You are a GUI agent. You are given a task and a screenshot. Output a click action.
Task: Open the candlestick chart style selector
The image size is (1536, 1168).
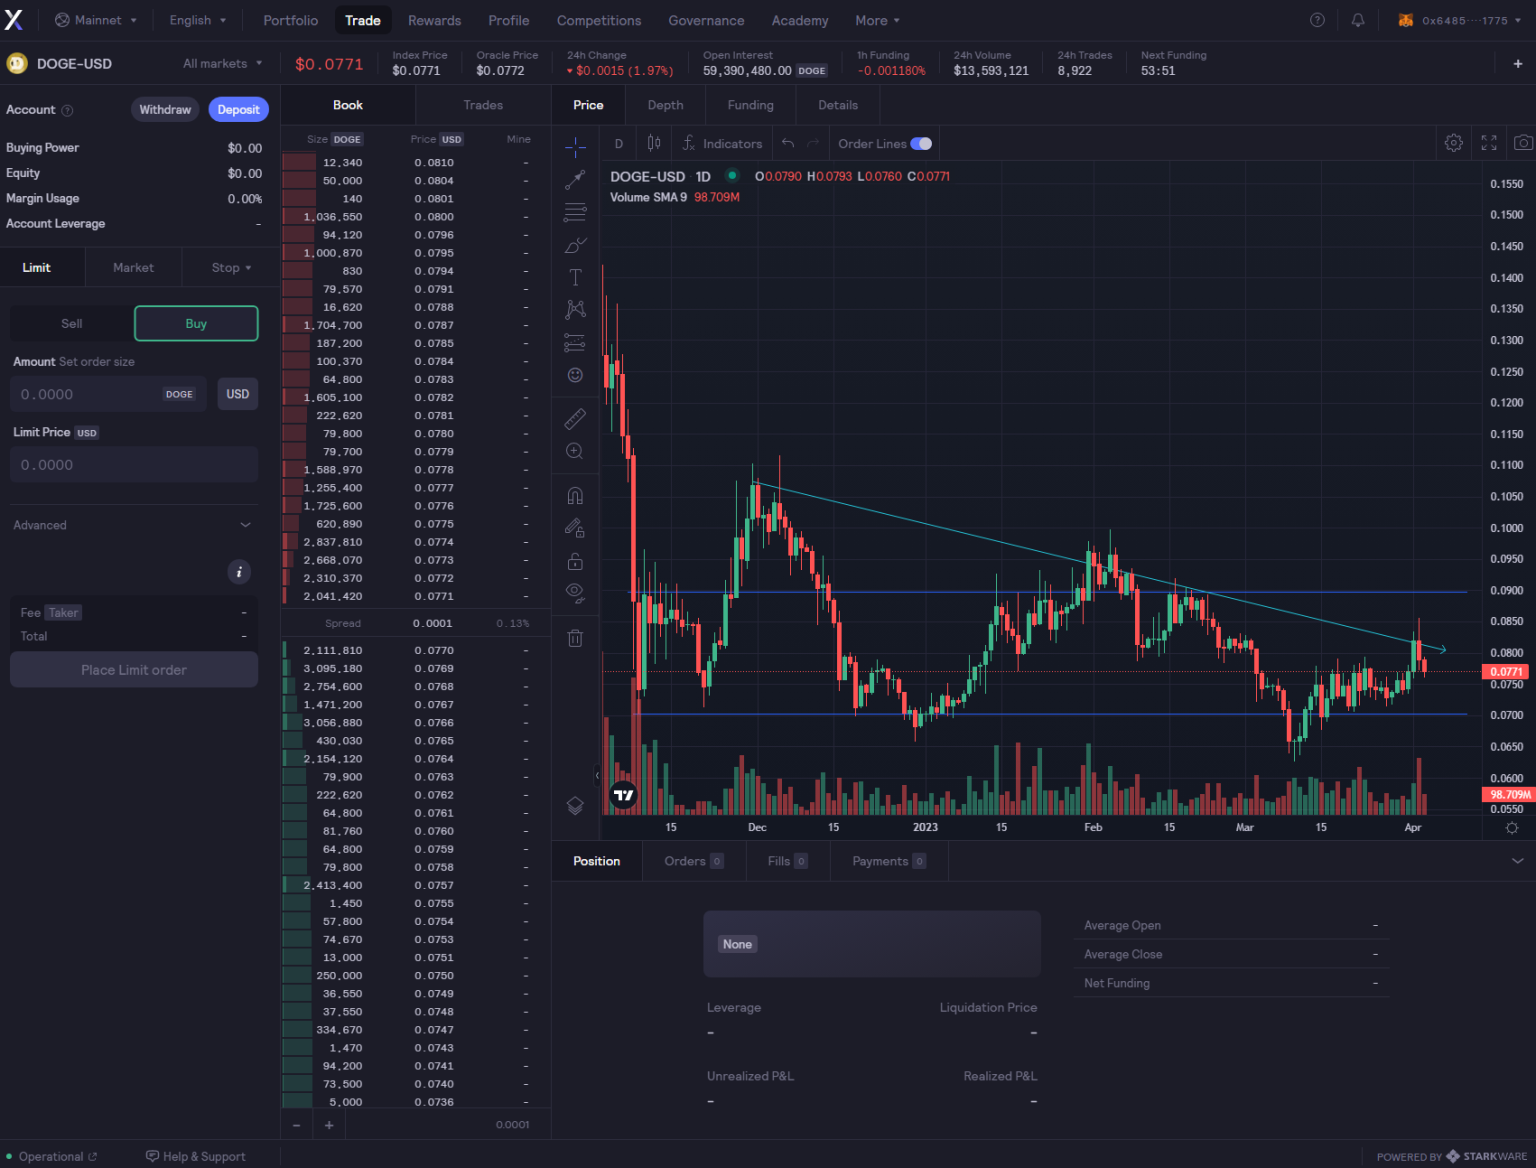coord(654,143)
